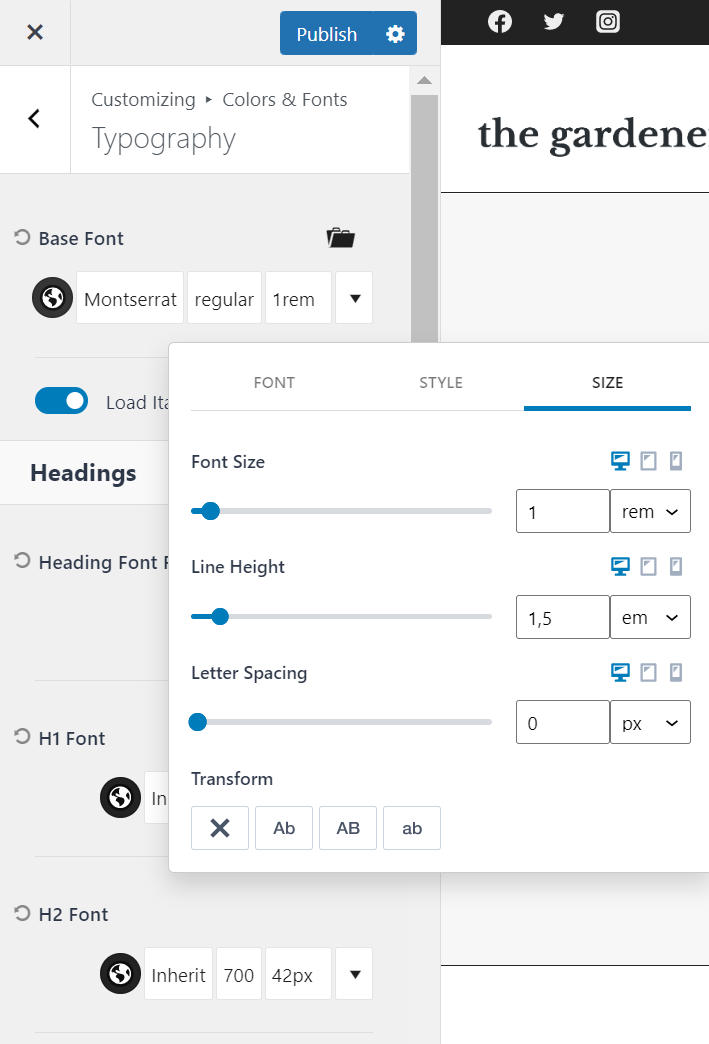Expand the H2 Font options arrow
The image size is (709, 1044).
[x=354, y=974]
